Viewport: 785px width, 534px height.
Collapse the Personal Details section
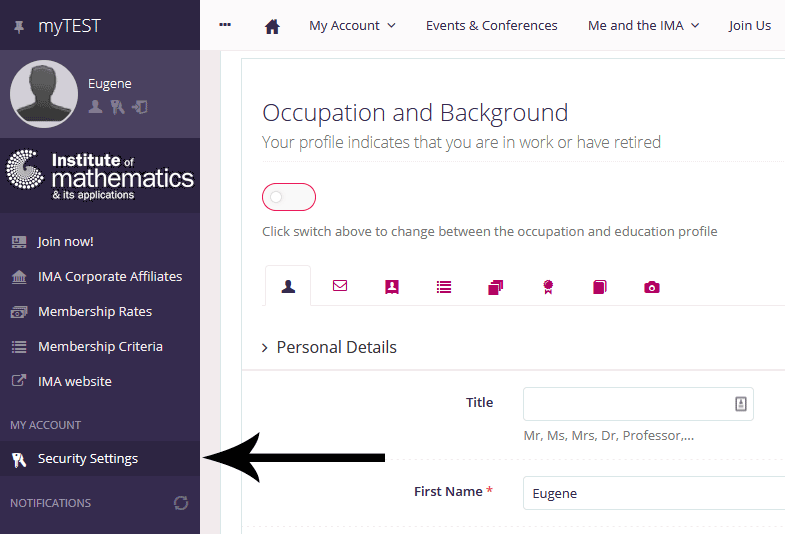329,347
